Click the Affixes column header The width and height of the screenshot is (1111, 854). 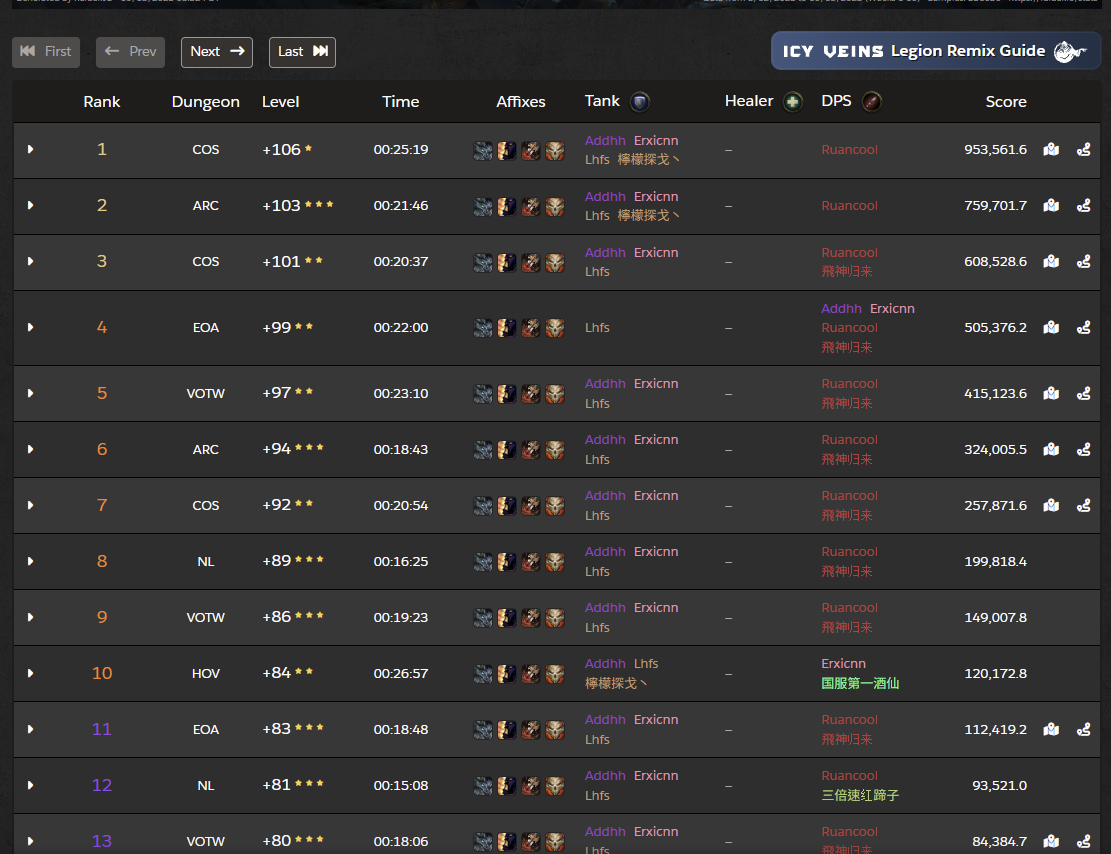click(x=521, y=102)
